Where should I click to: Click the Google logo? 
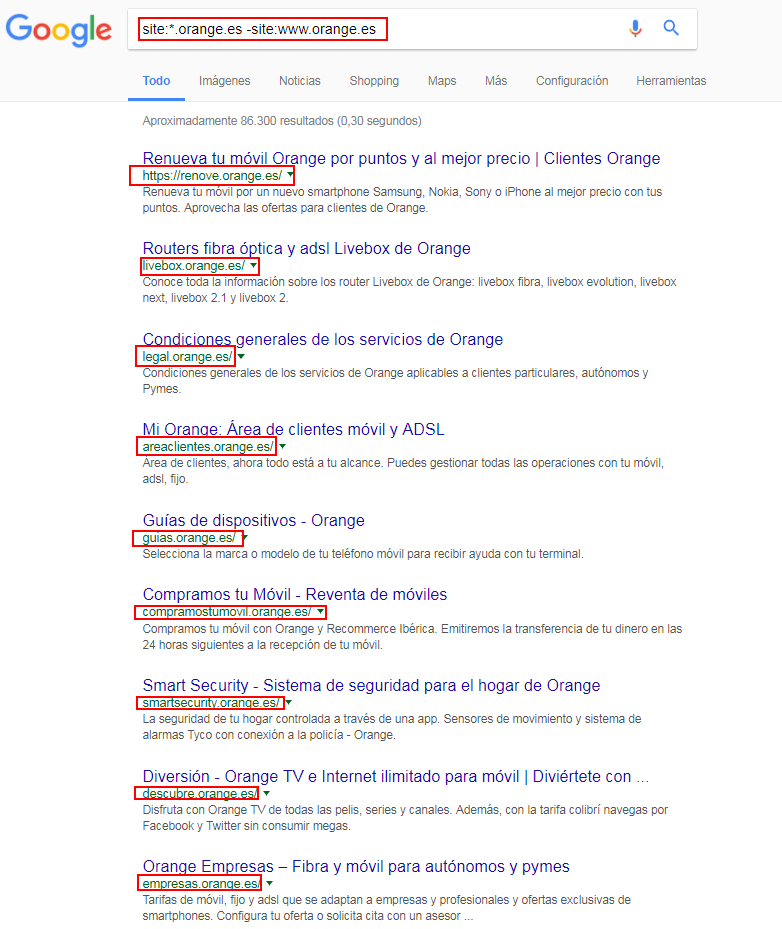[x=58, y=28]
